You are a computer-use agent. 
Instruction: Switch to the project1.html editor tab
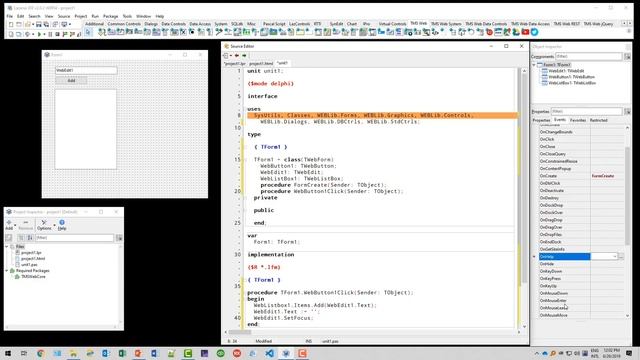tap(261, 63)
